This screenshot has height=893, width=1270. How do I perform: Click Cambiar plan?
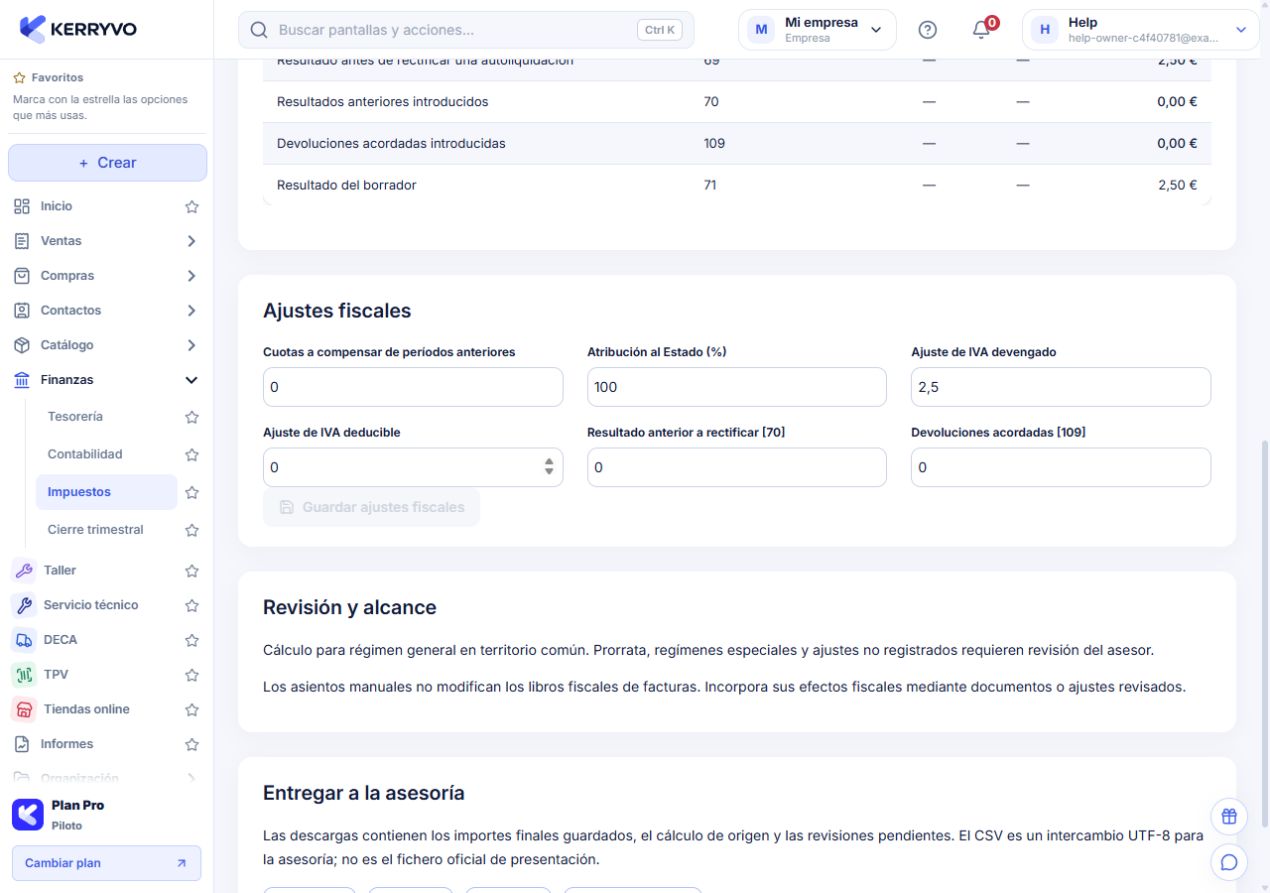pyautogui.click(x=106, y=863)
